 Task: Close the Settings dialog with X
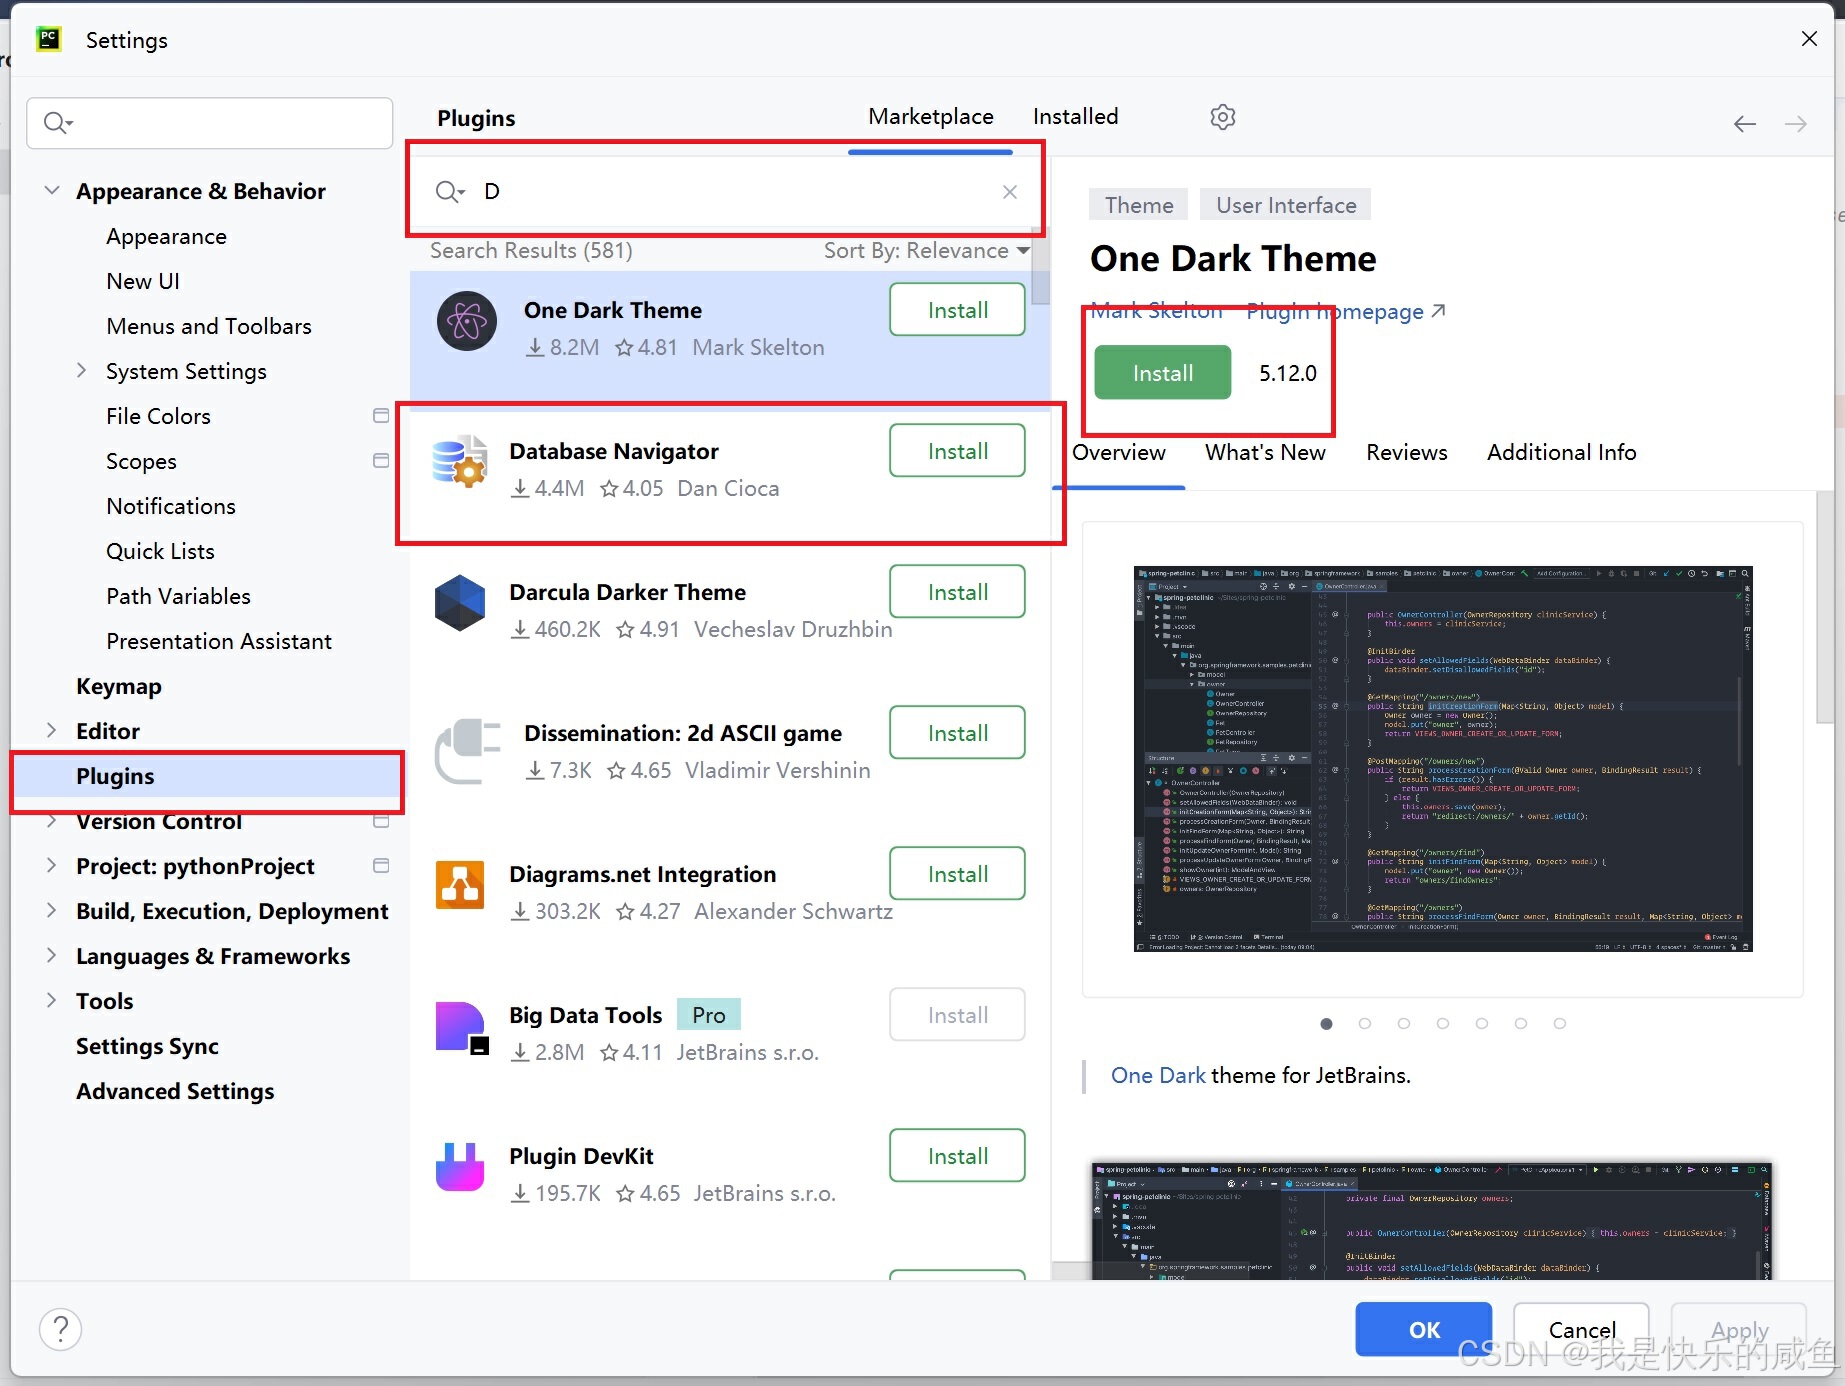[1809, 39]
